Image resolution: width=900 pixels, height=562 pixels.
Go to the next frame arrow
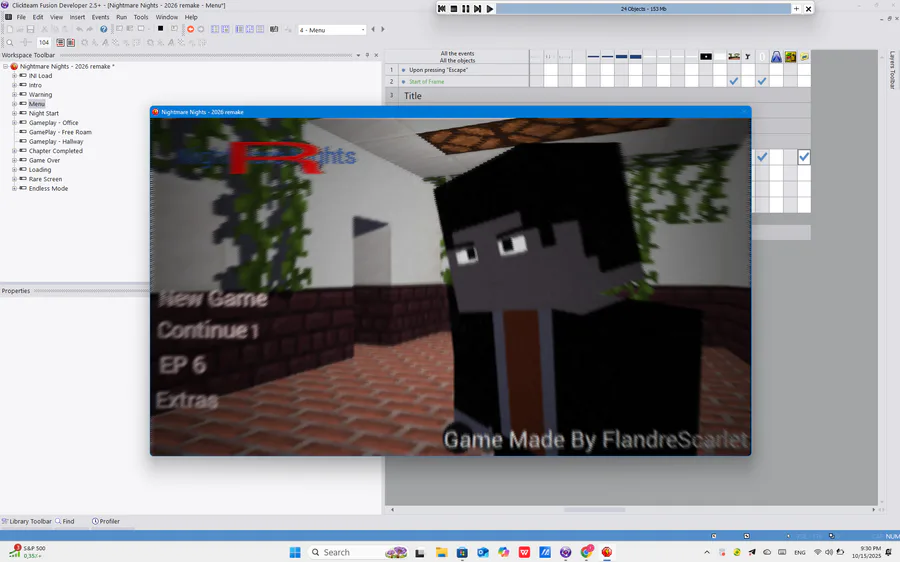click(383, 29)
